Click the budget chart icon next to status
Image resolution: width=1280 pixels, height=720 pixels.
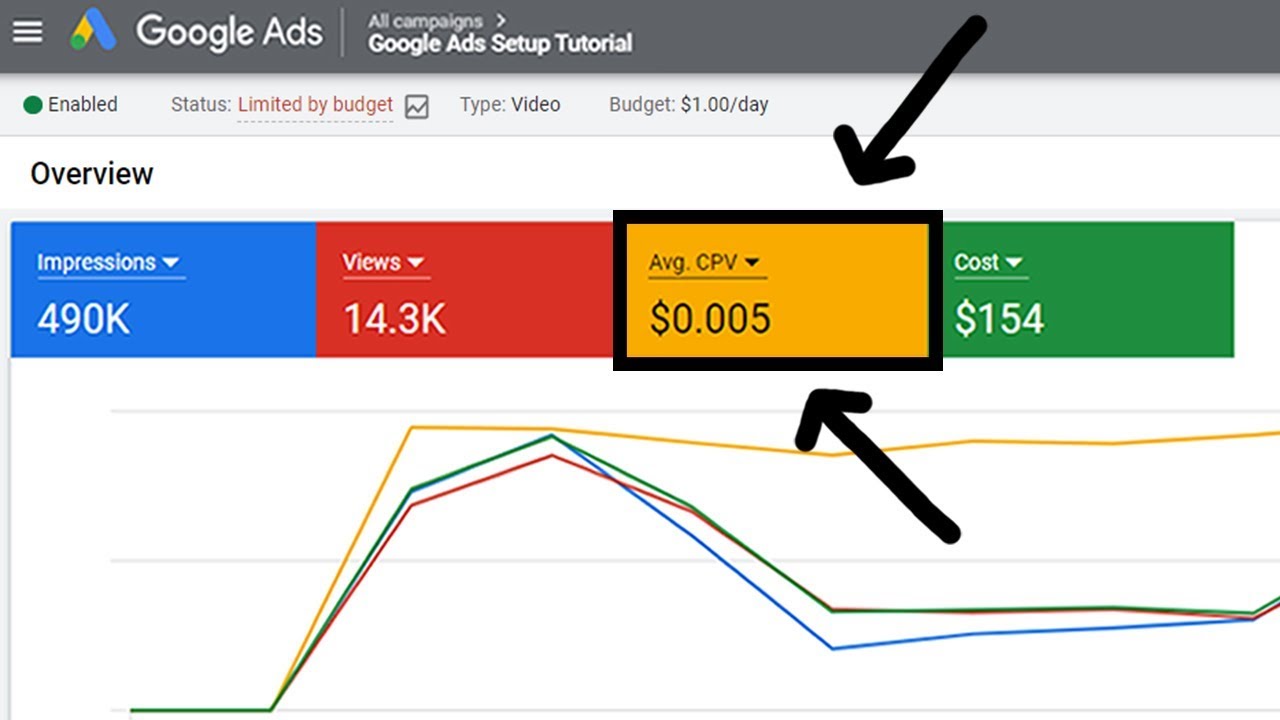417,106
